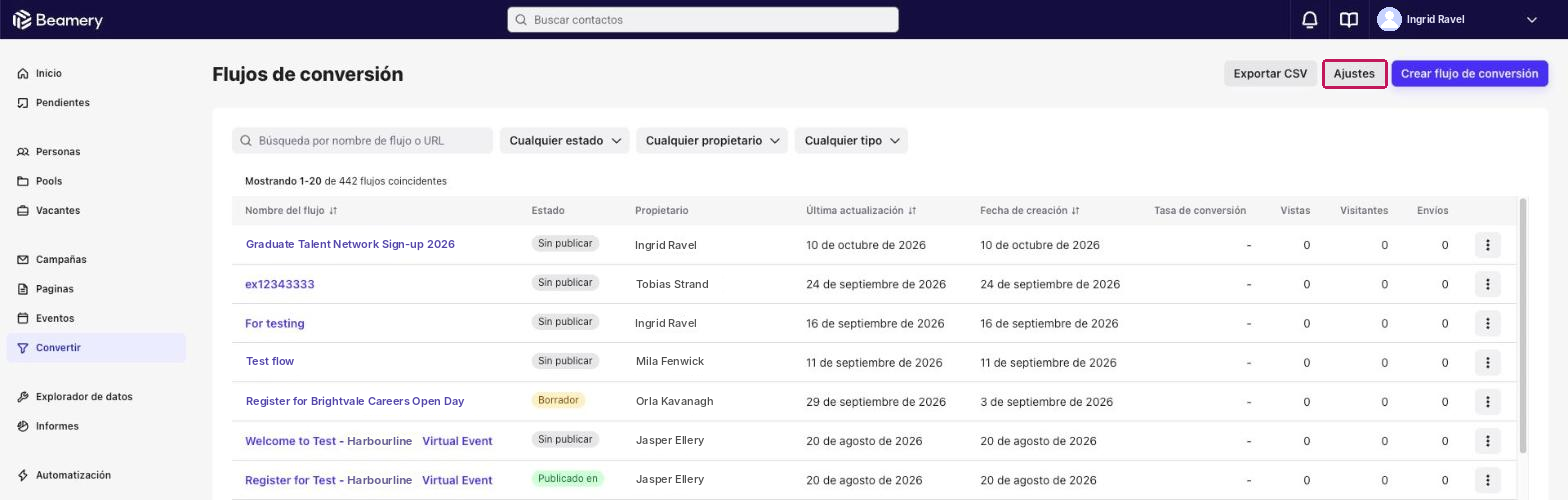
Task: Click Visitantes column header
Action: (x=1364, y=211)
